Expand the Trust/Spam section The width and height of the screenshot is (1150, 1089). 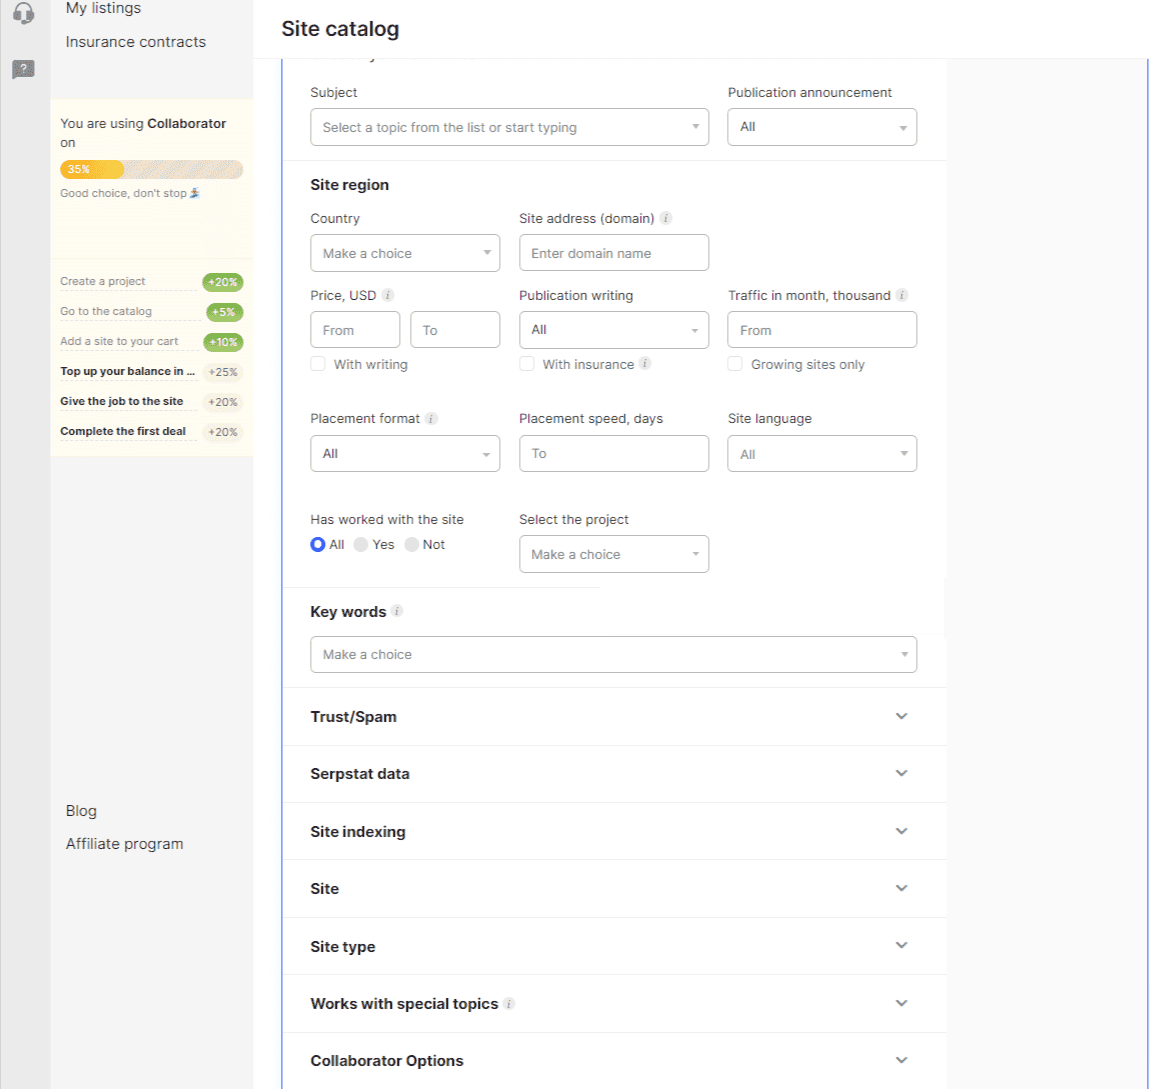coord(613,717)
